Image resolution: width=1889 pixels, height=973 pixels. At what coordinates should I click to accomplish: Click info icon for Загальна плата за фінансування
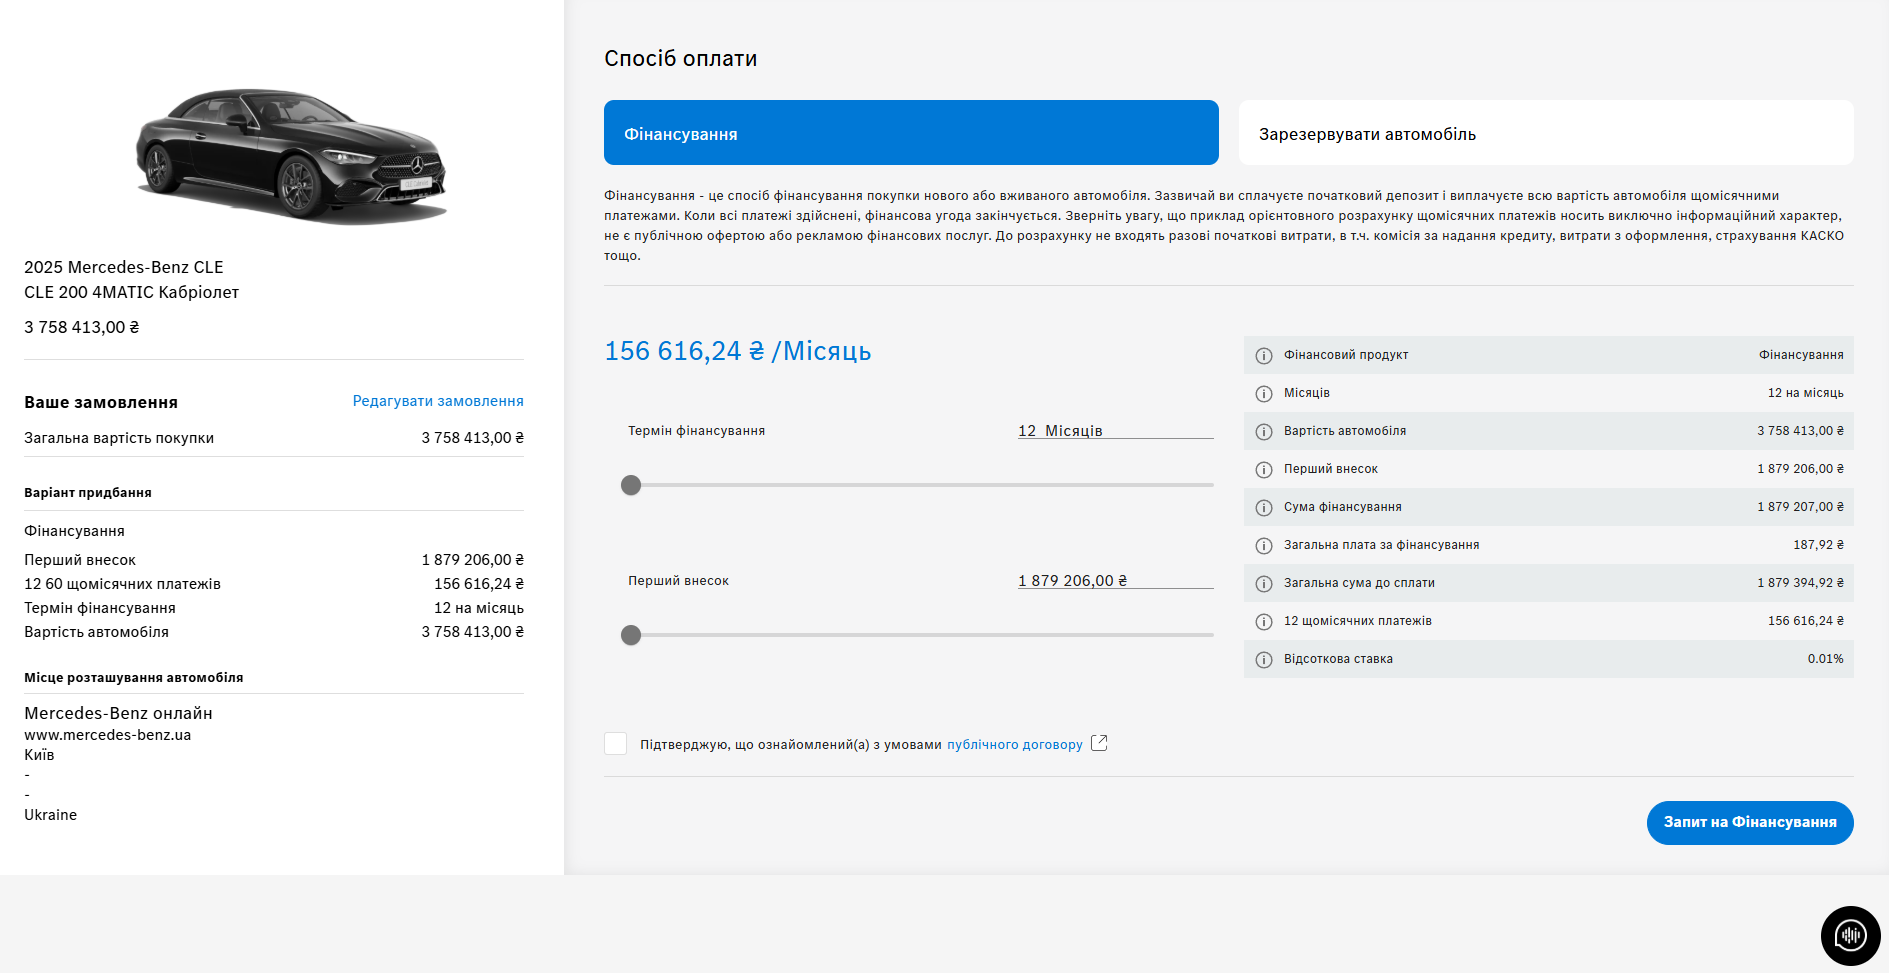pyautogui.click(x=1264, y=546)
